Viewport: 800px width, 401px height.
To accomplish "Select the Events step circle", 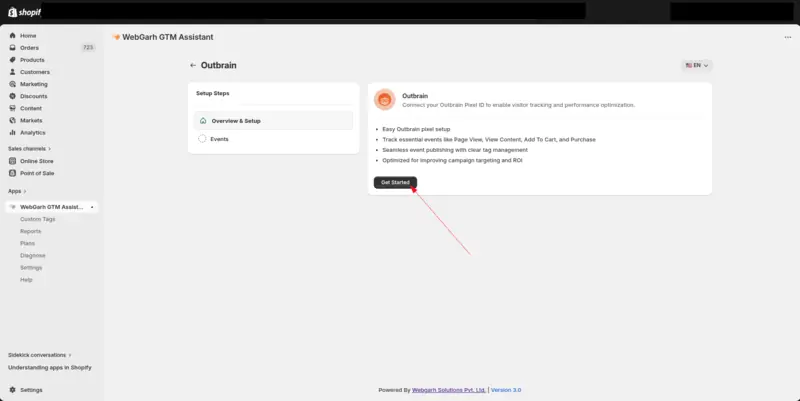I will point(202,139).
